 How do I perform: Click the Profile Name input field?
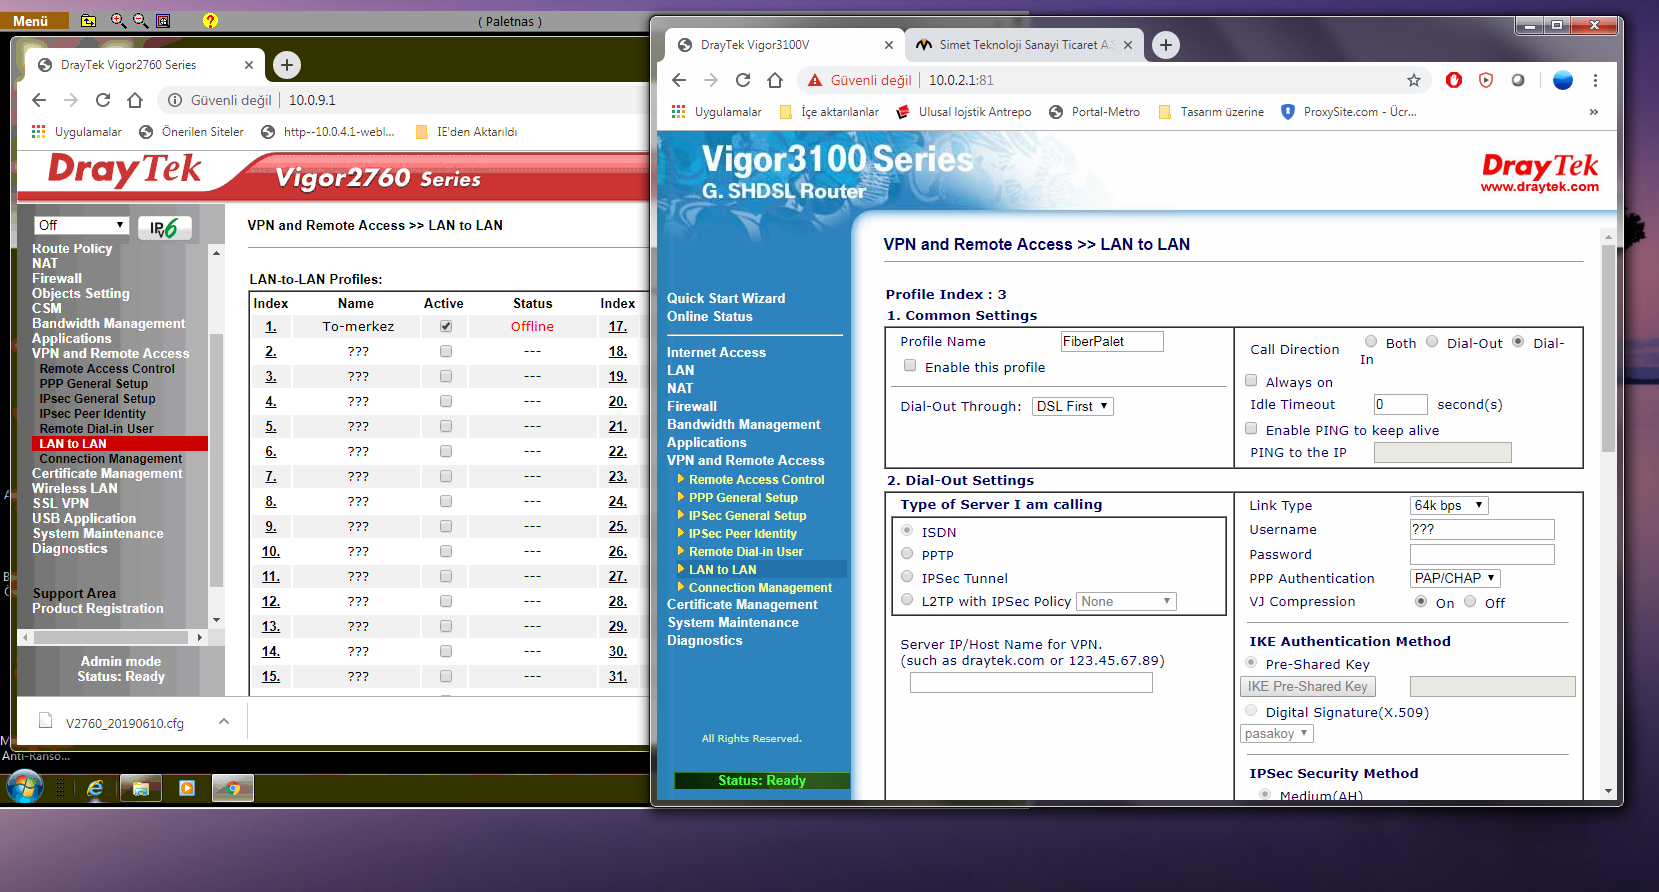pyautogui.click(x=1111, y=341)
